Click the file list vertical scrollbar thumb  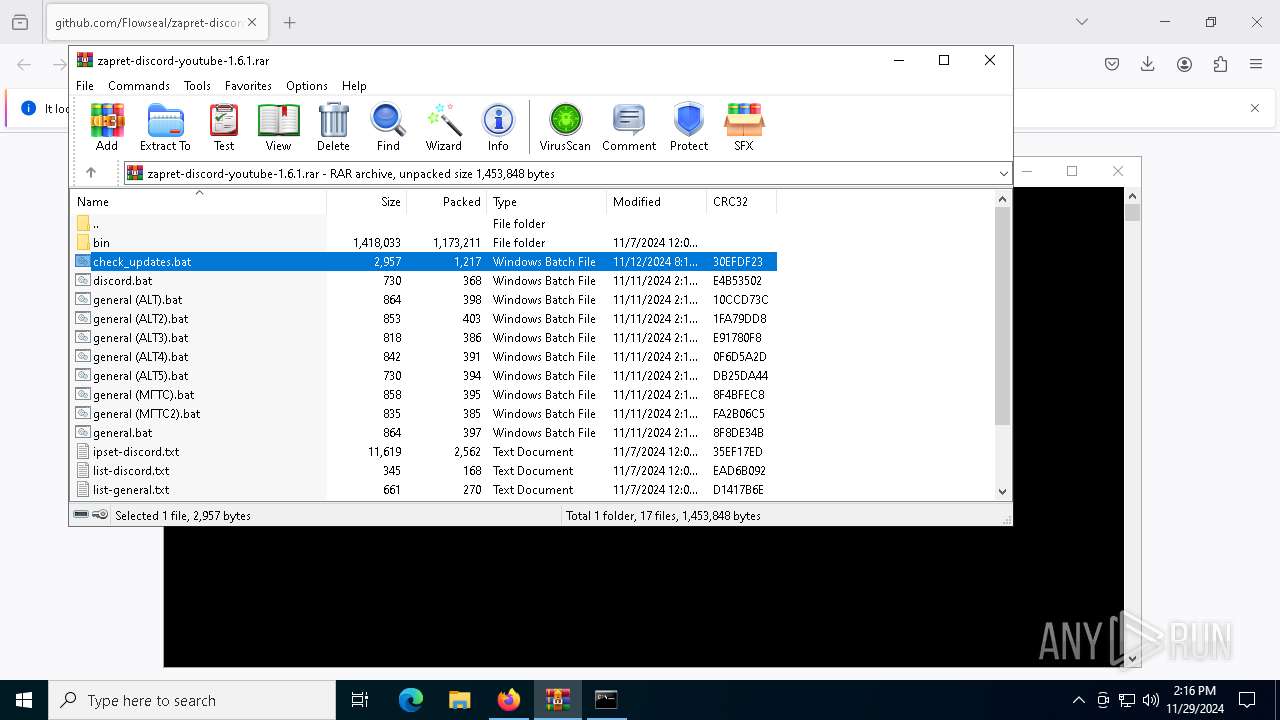pos(1003,316)
